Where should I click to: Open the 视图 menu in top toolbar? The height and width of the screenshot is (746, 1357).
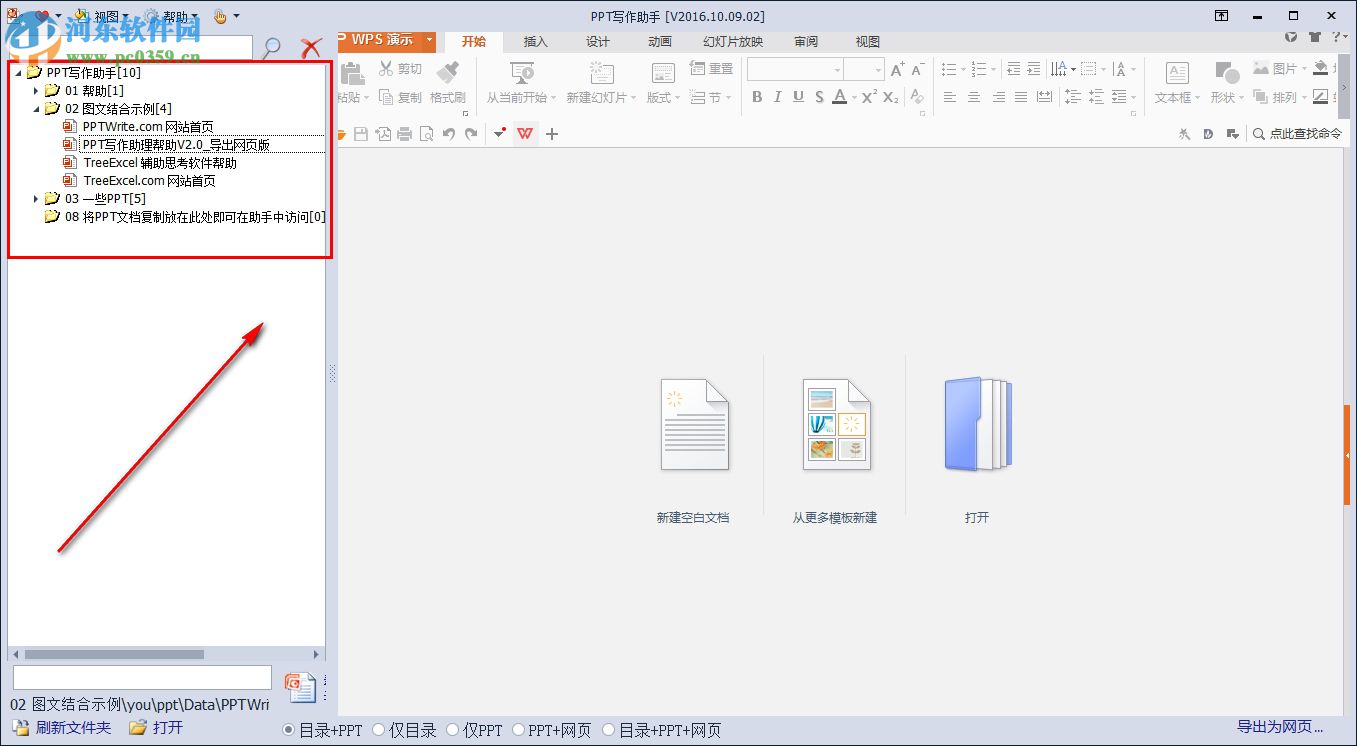tap(110, 17)
